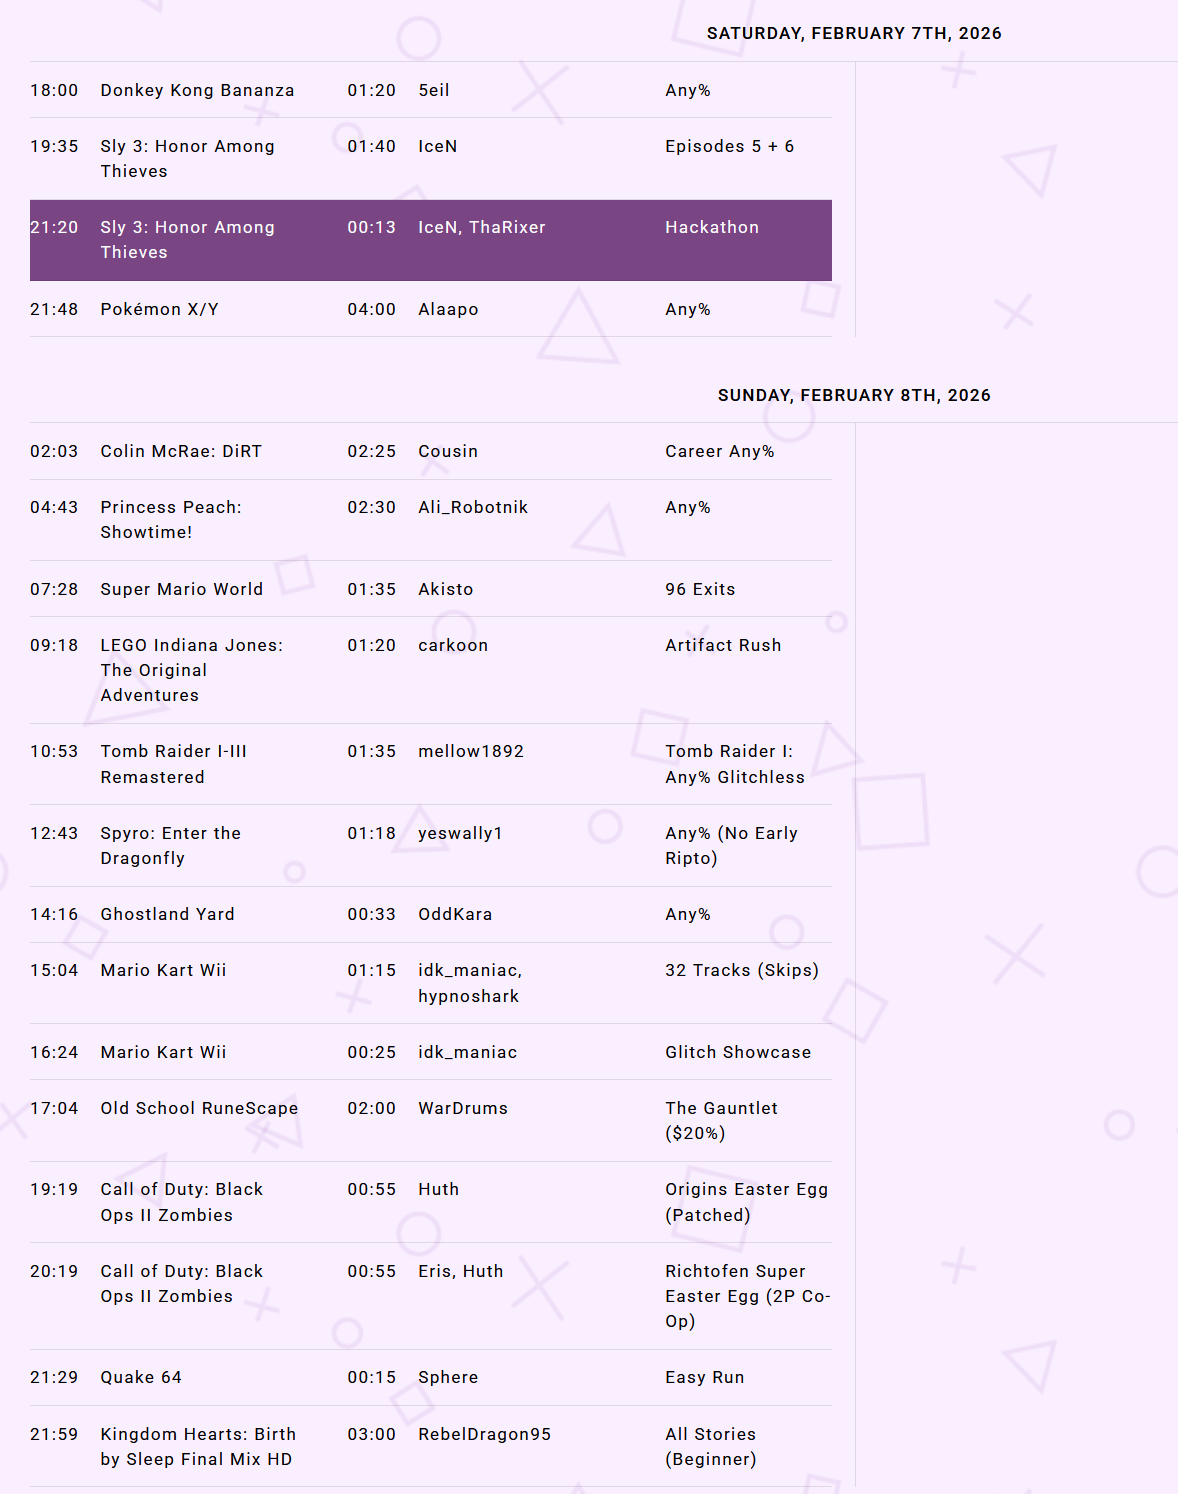1178x1494 pixels.
Task: Select Spyro: Enter the Dragonfly title
Action: click(x=171, y=845)
